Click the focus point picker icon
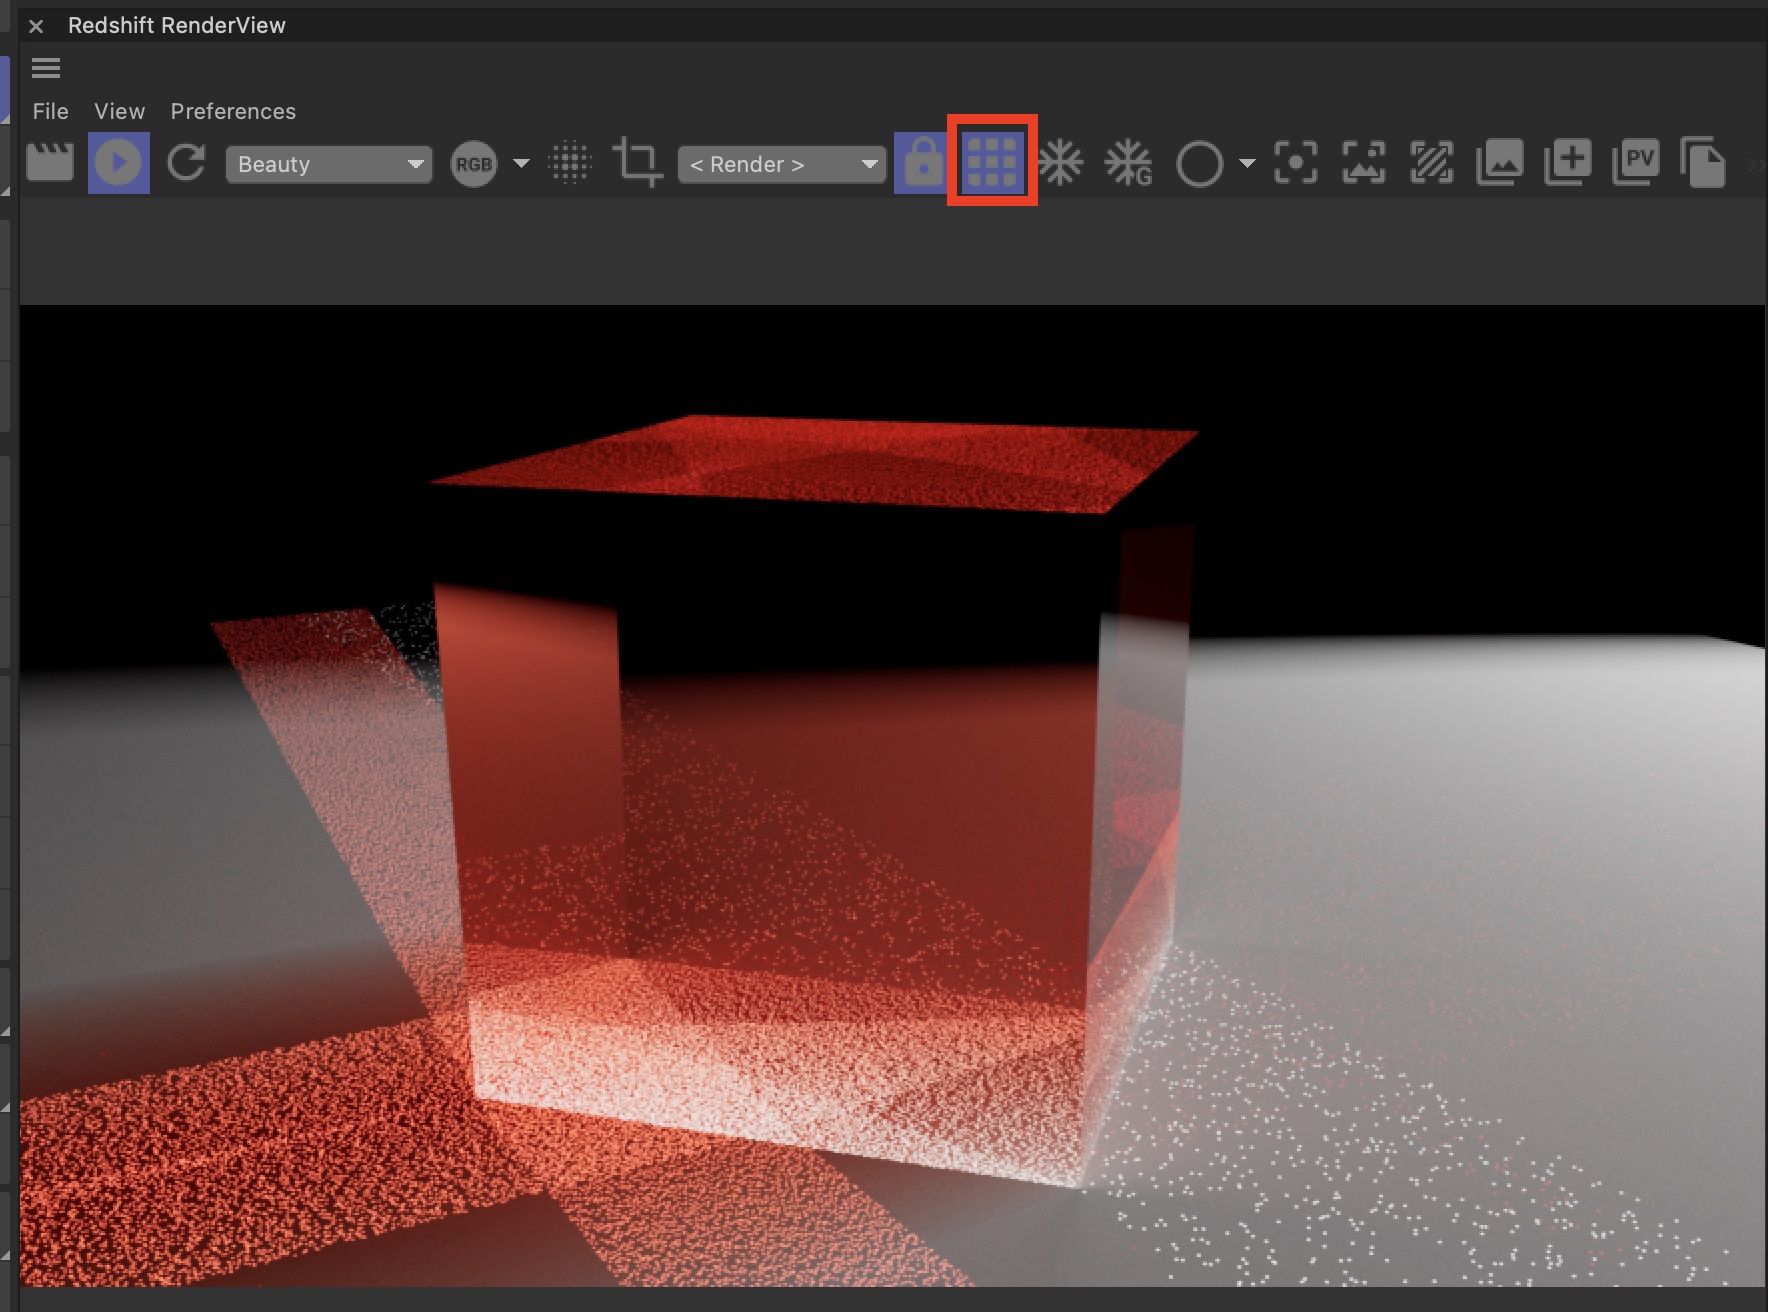1768x1312 pixels. pyautogui.click(x=1296, y=163)
